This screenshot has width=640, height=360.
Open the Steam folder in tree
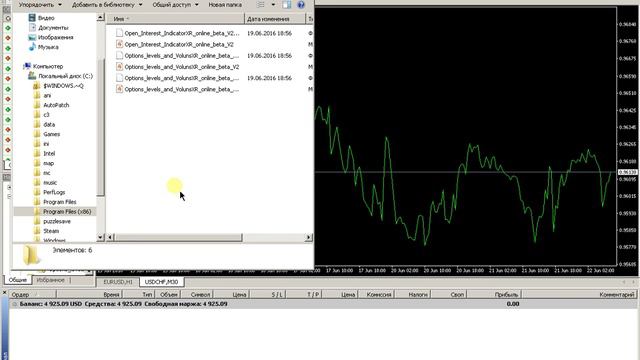pyautogui.click(x=51, y=231)
